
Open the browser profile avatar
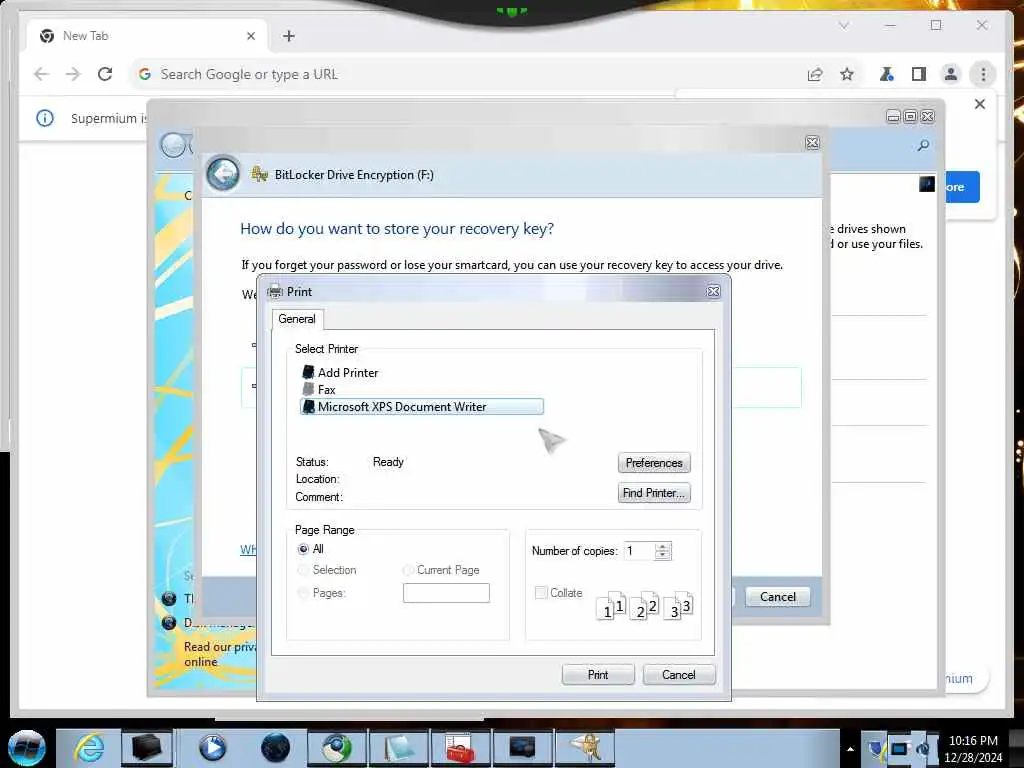tap(951, 74)
